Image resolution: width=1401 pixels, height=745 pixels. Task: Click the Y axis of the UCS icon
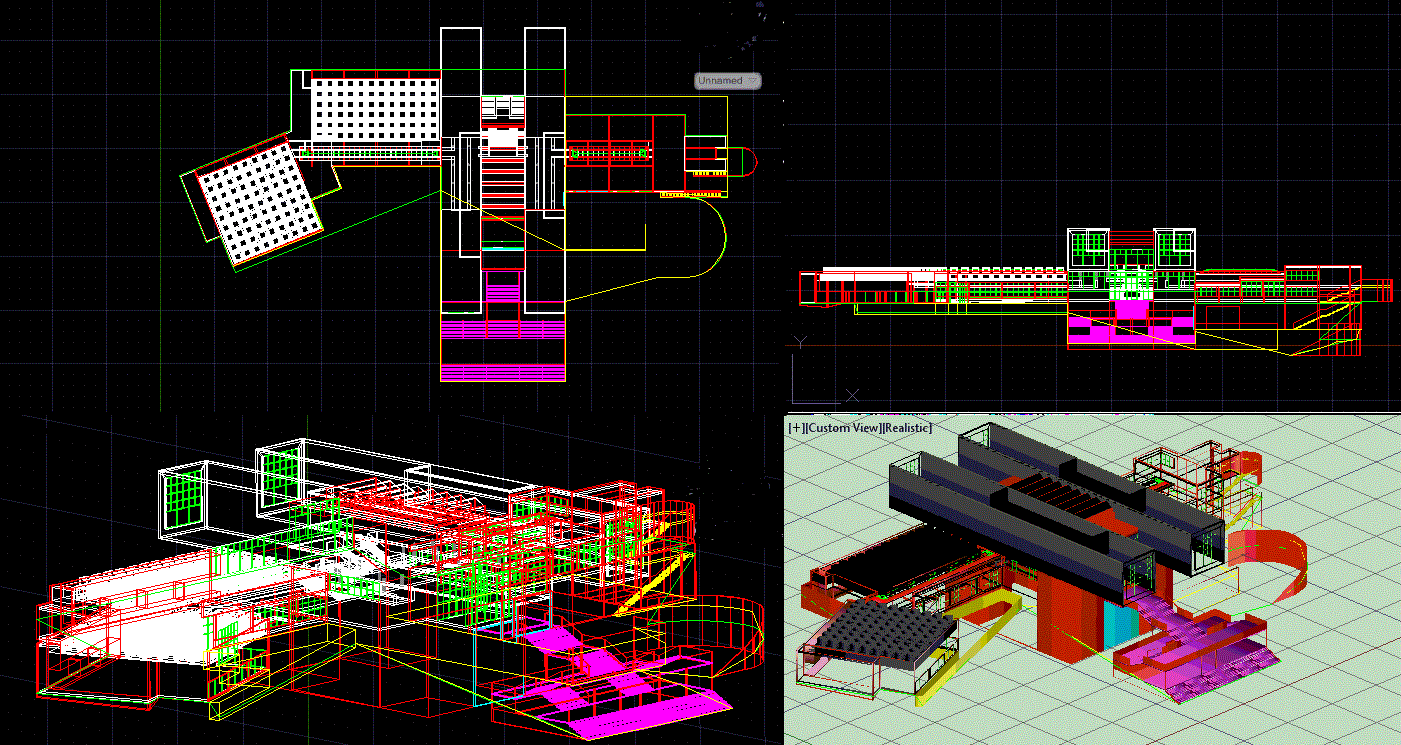point(800,342)
